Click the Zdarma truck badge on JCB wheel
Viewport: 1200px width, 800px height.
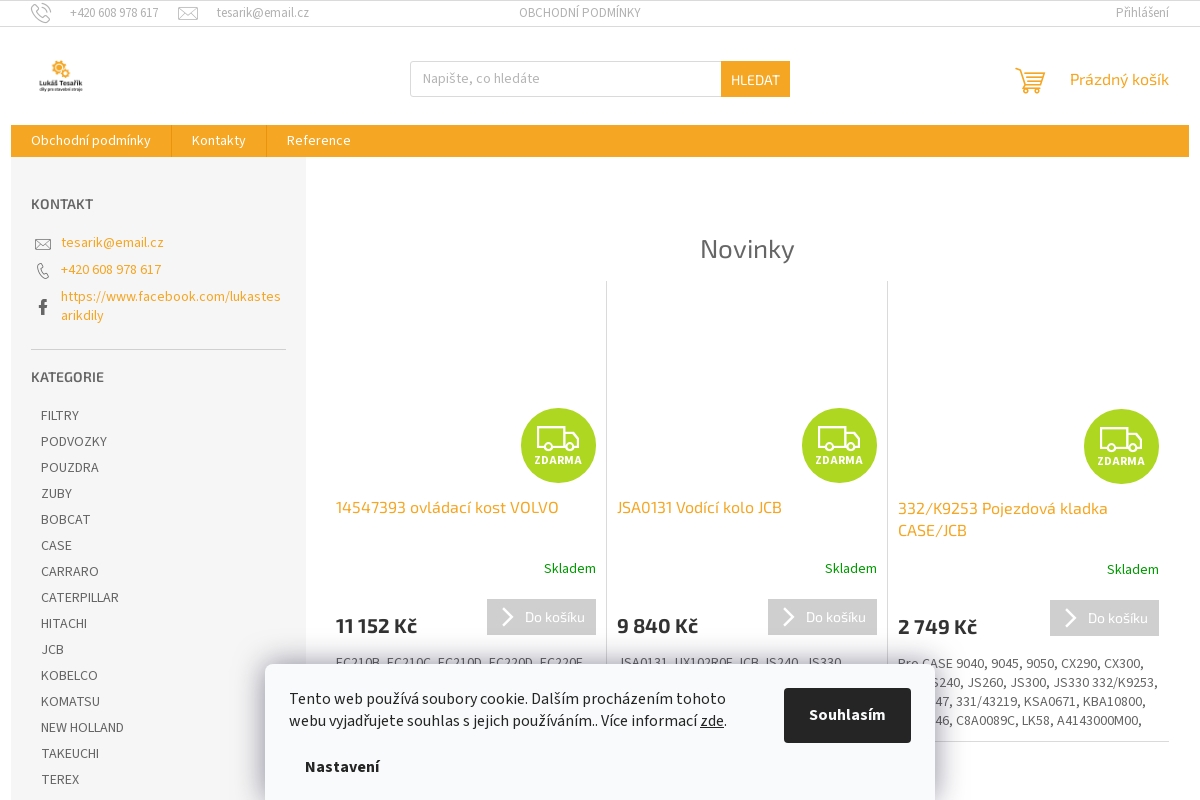point(839,445)
